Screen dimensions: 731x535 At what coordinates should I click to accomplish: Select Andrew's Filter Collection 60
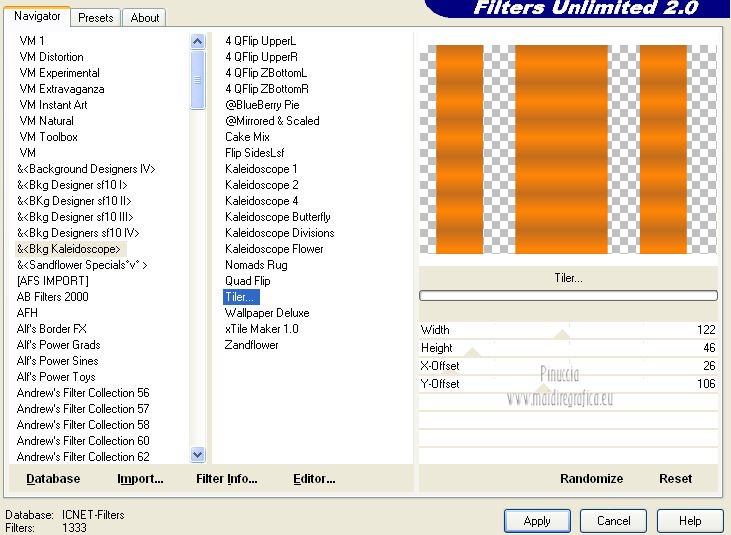[x=83, y=441]
